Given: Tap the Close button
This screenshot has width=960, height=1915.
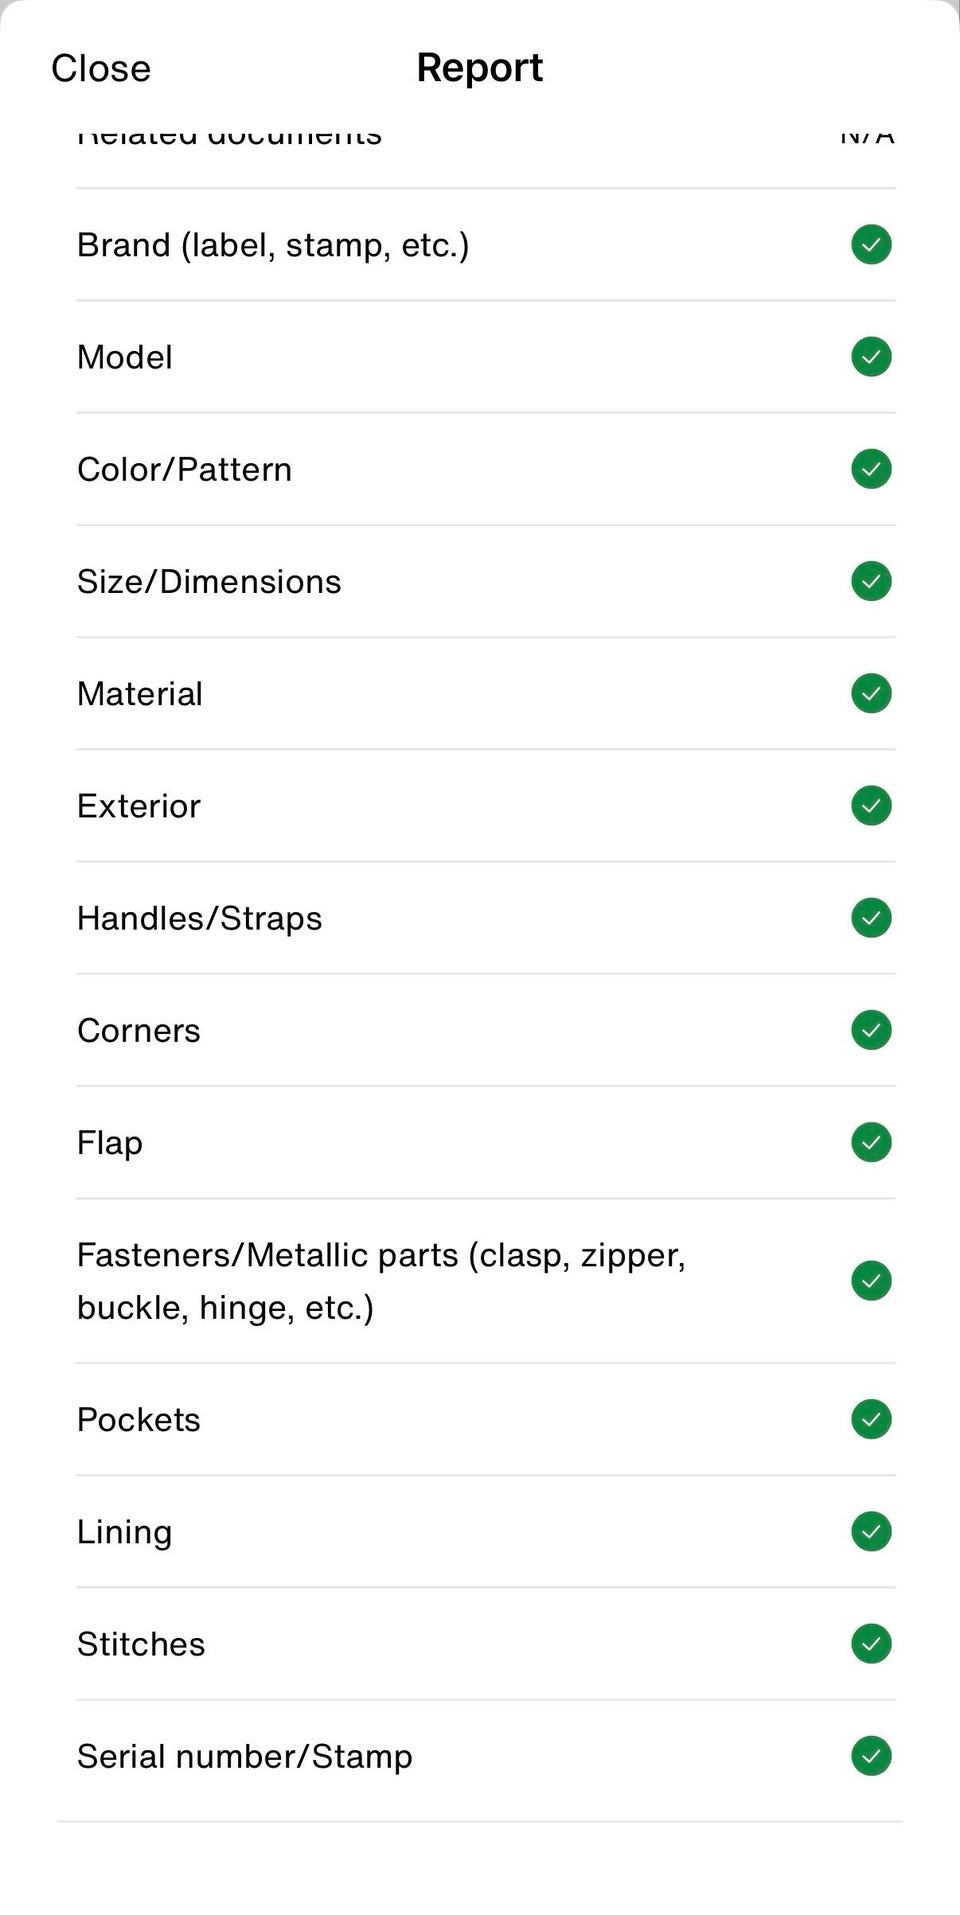Looking at the screenshot, I should tap(101, 68).
